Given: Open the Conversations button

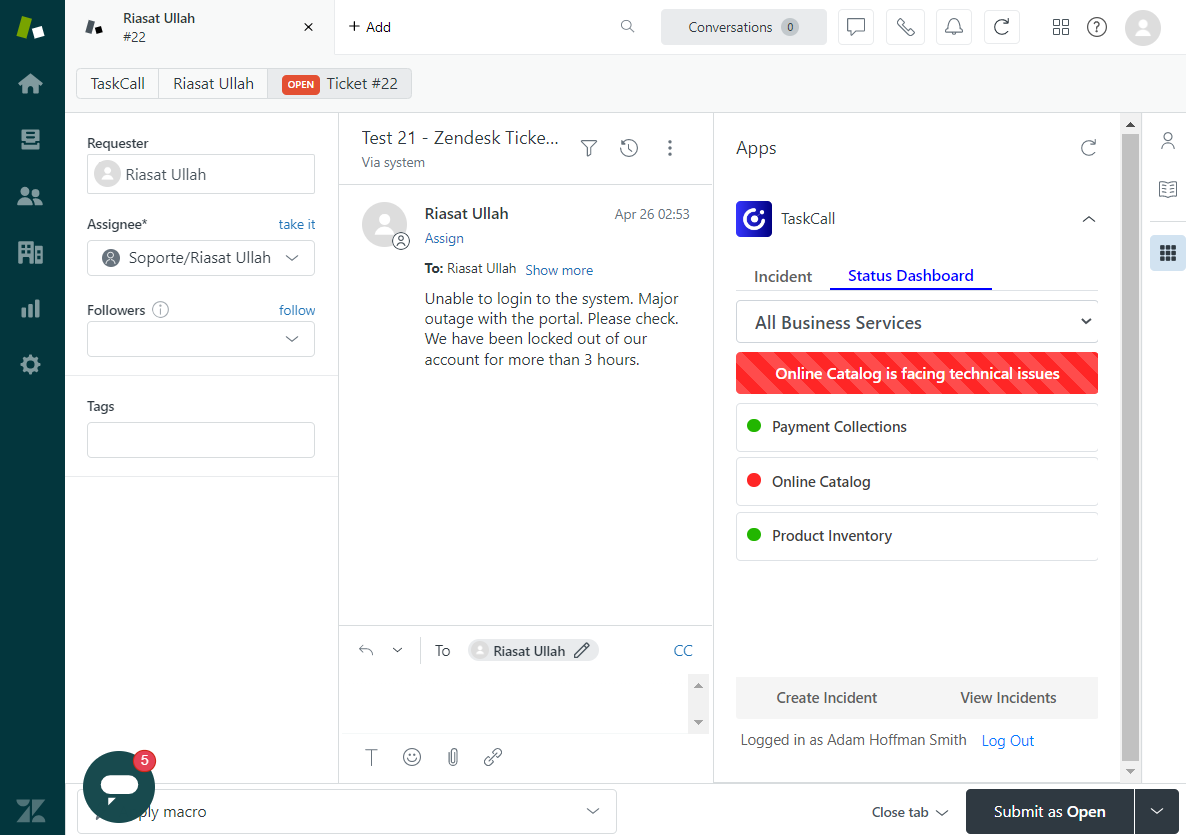Looking at the screenshot, I should click(744, 27).
